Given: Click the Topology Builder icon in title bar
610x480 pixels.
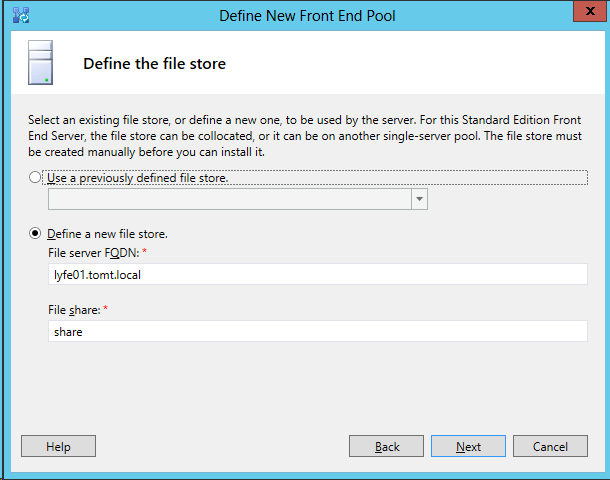Looking at the screenshot, I should coord(21,16).
